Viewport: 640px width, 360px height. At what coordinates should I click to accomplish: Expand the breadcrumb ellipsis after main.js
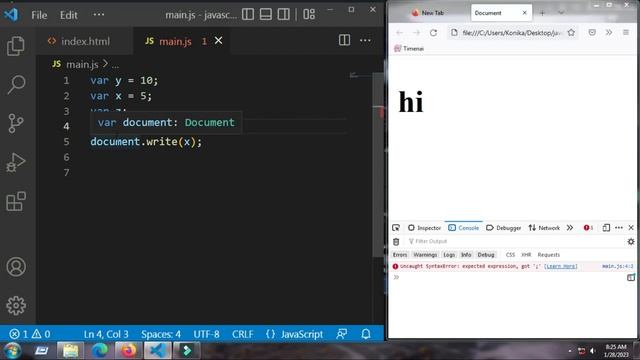click(x=116, y=64)
